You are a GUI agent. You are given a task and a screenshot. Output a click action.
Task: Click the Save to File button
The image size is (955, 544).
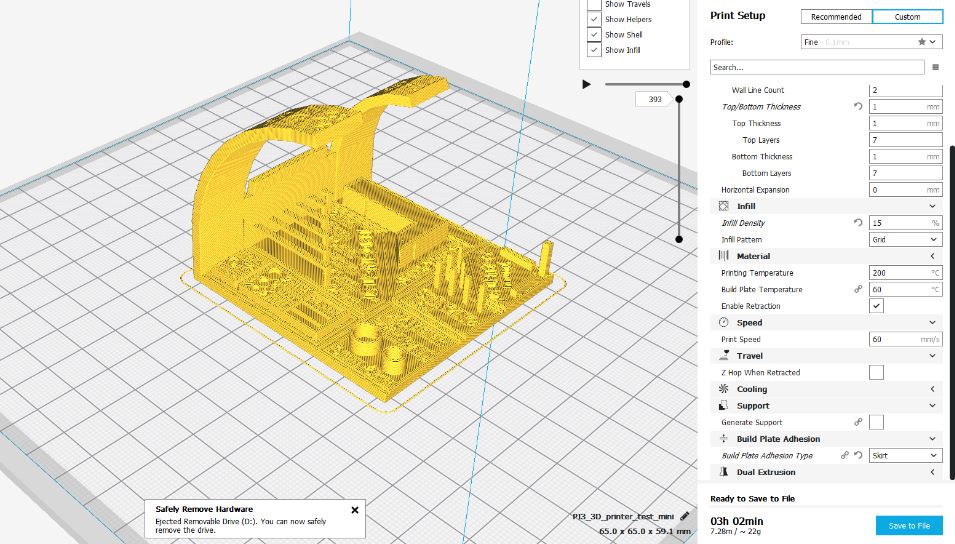click(909, 526)
